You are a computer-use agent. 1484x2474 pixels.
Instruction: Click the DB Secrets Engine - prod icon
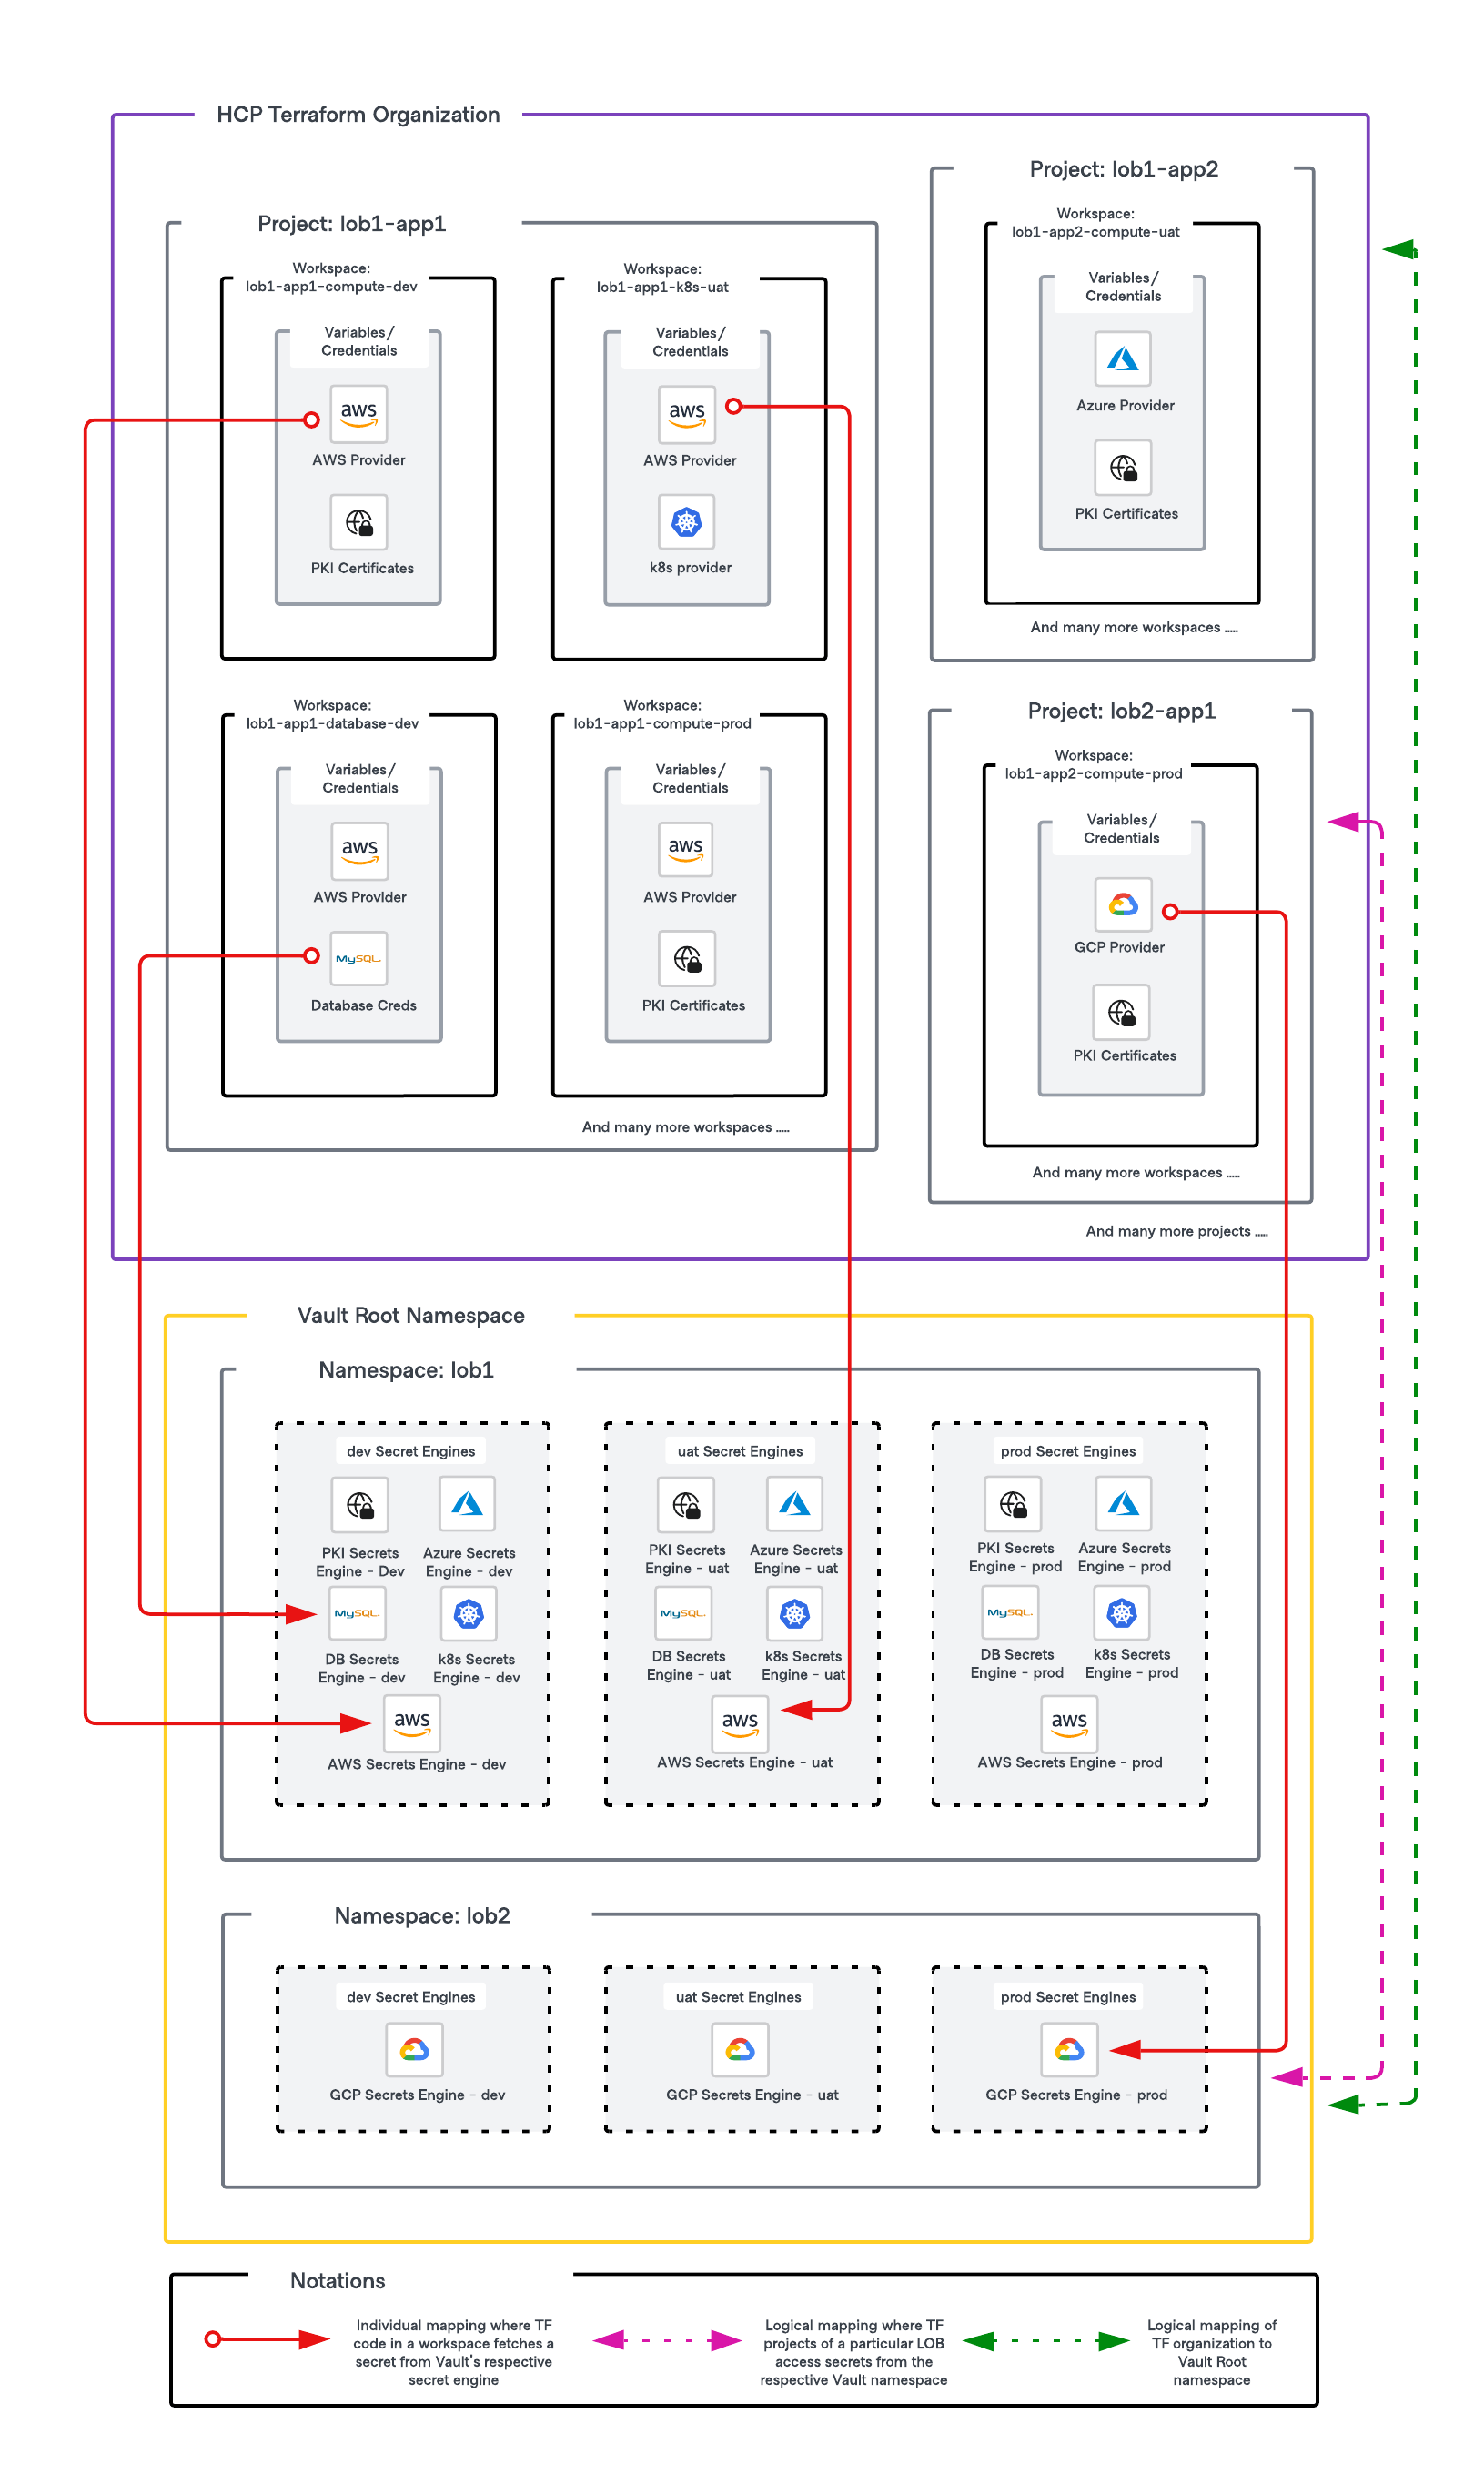tap(1010, 1612)
